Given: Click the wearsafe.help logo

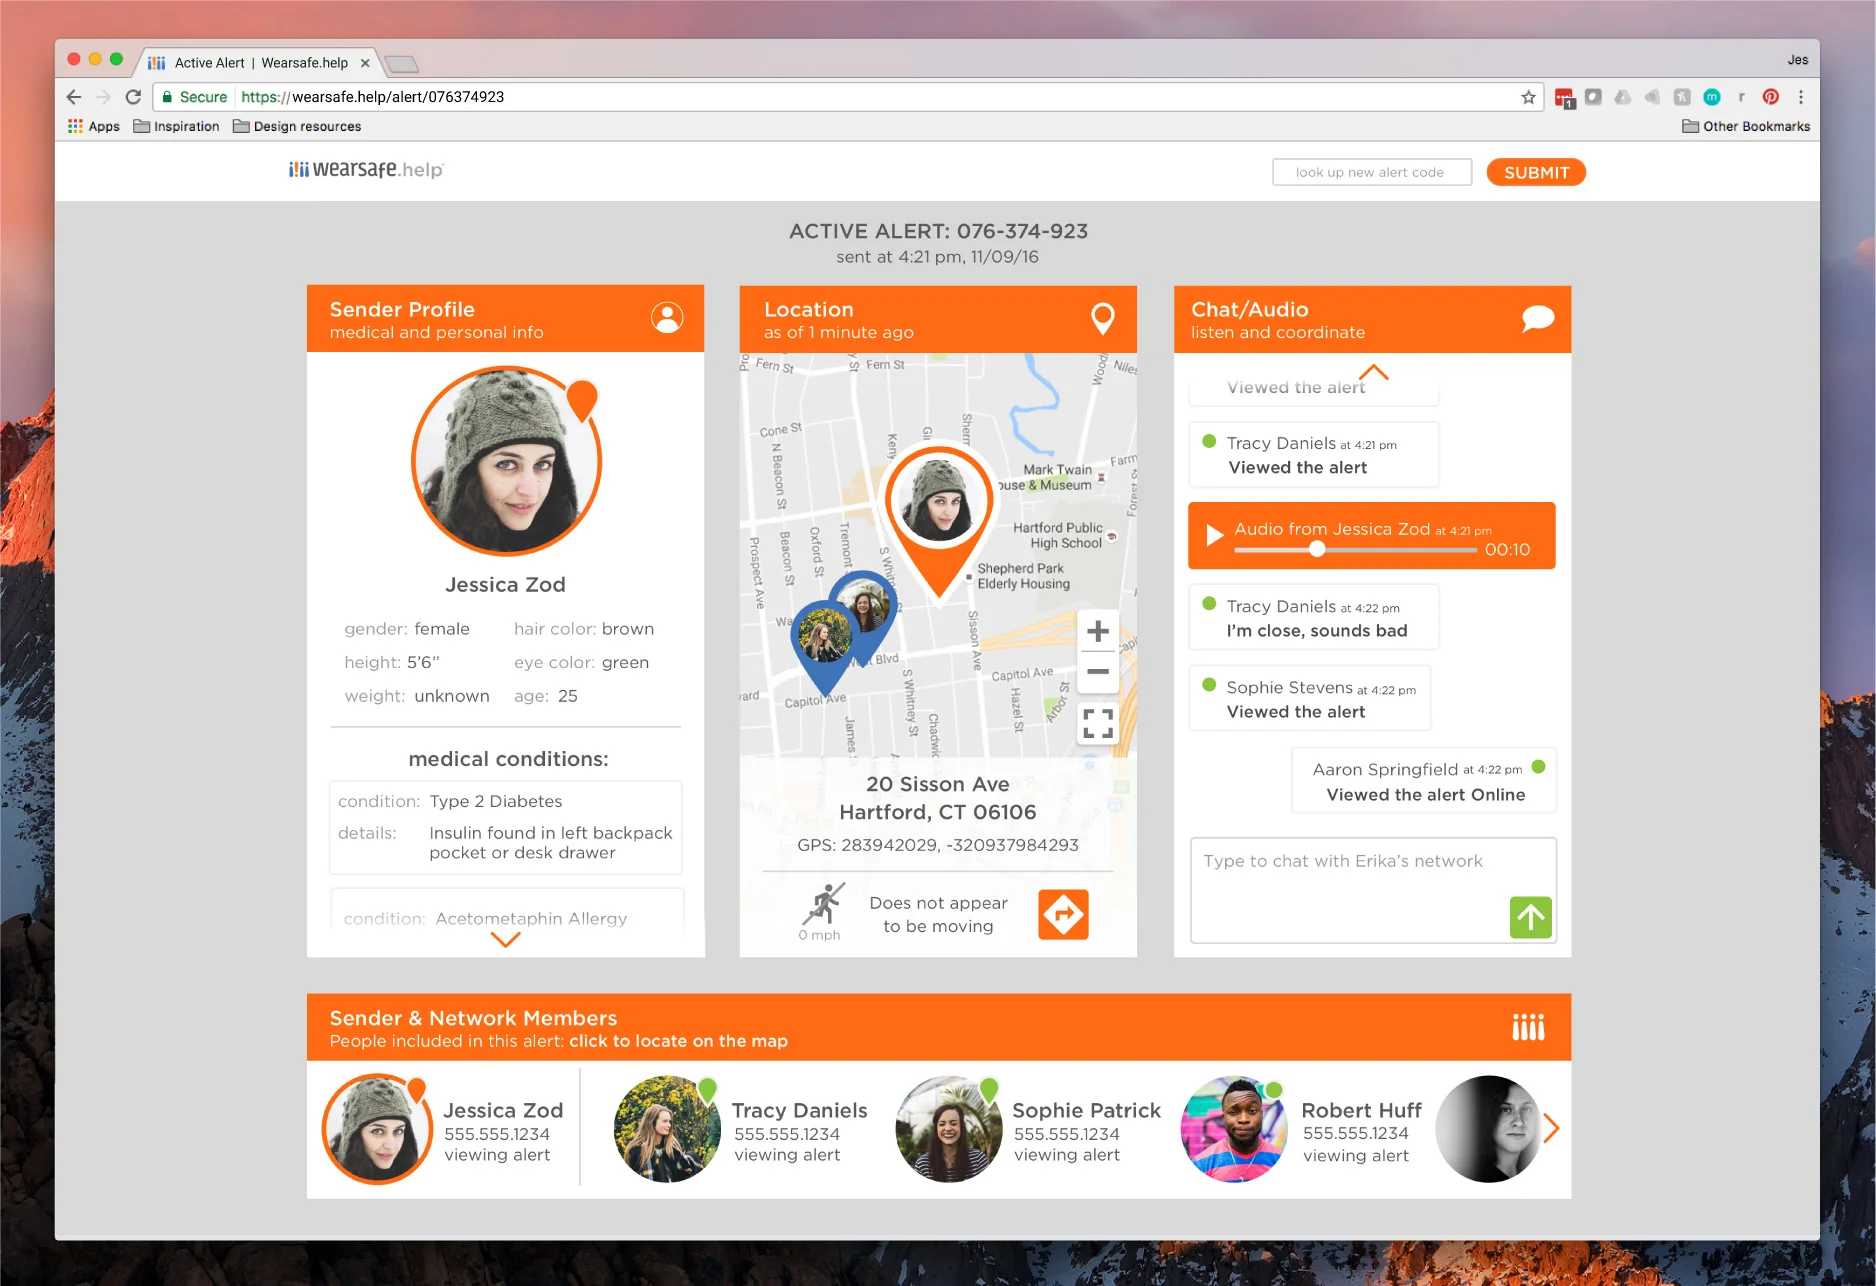Looking at the screenshot, I should [366, 170].
